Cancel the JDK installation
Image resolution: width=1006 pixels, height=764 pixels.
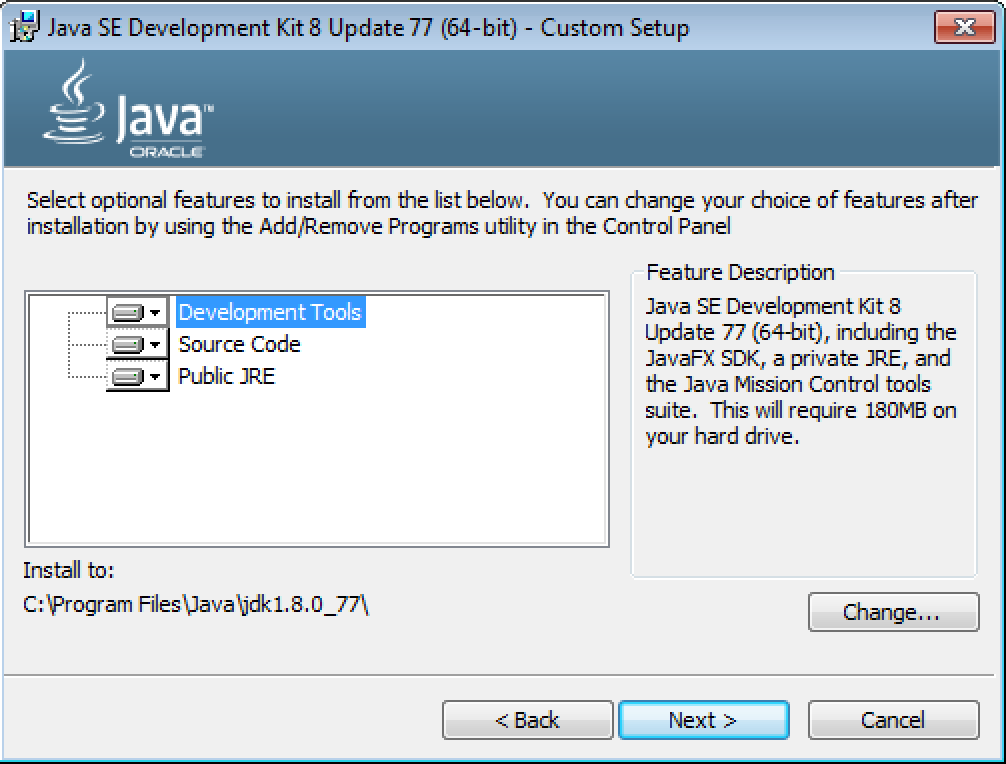click(x=893, y=720)
